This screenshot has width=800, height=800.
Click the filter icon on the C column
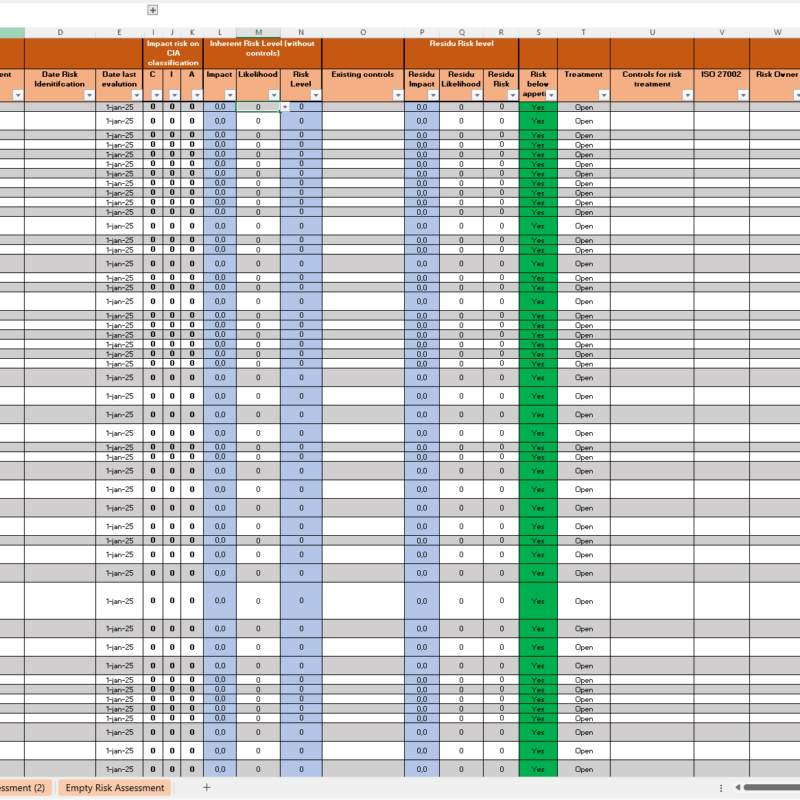click(x=155, y=96)
